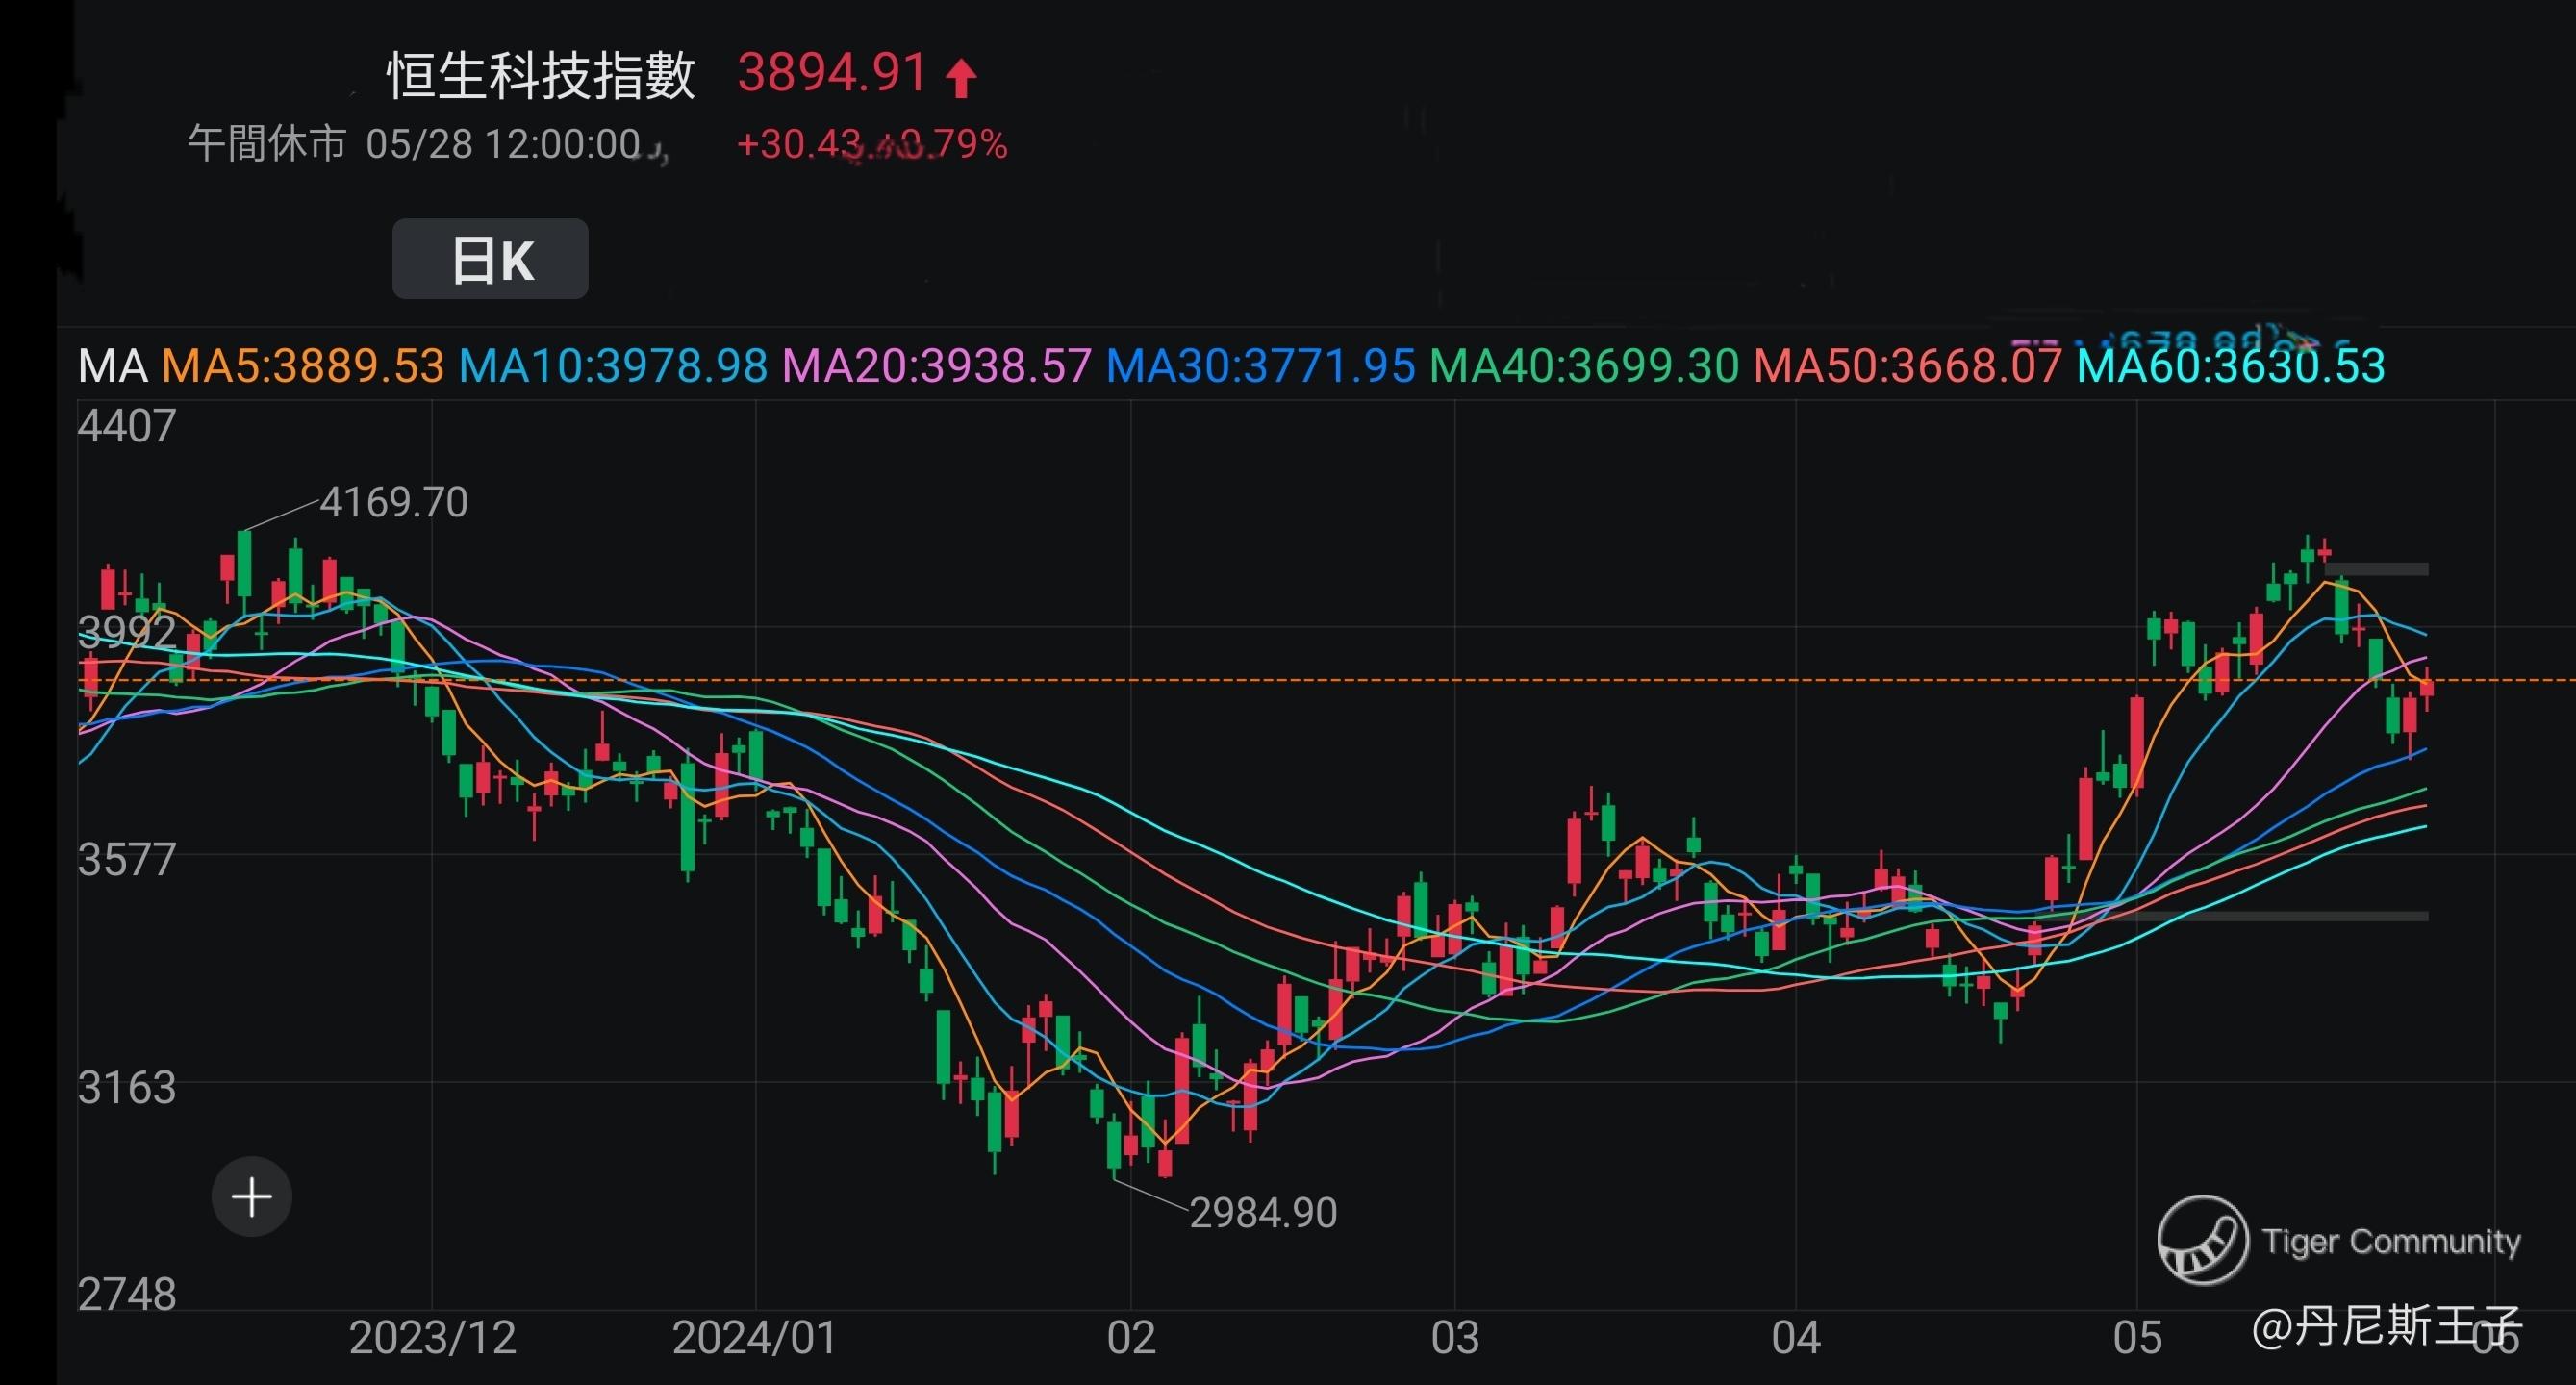The width and height of the screenshot is (2576, 1385).
Task: Click the MA40 legend value
Action: point(1584,366)
